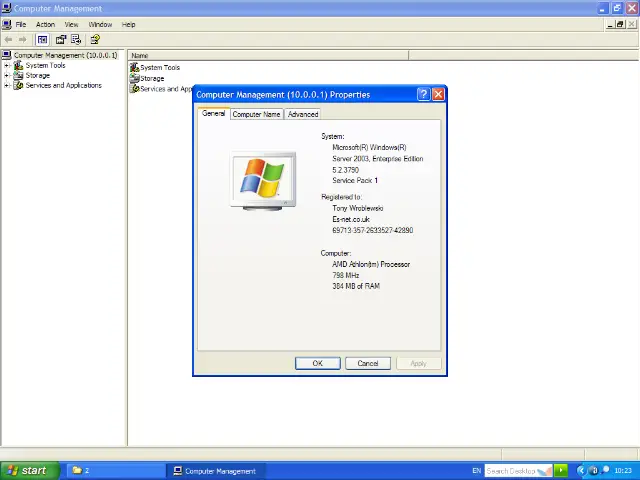Screen dimensions: 640x480
Task: Click the product ID 69713-357-2633527-42890
Action: (373, 230)
